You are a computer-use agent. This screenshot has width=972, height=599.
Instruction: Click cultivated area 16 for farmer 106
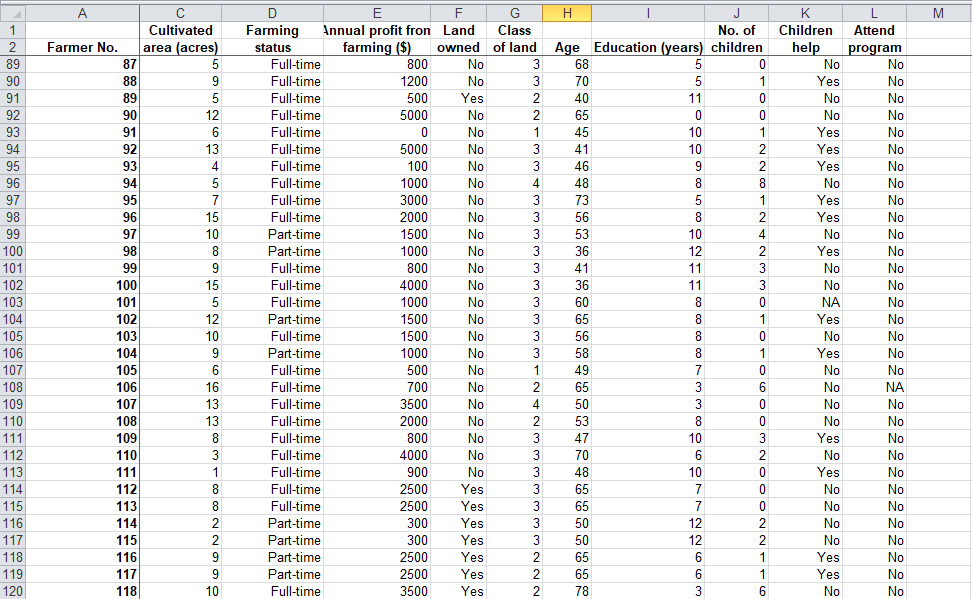pyautogui.click(x=180, y=387)
